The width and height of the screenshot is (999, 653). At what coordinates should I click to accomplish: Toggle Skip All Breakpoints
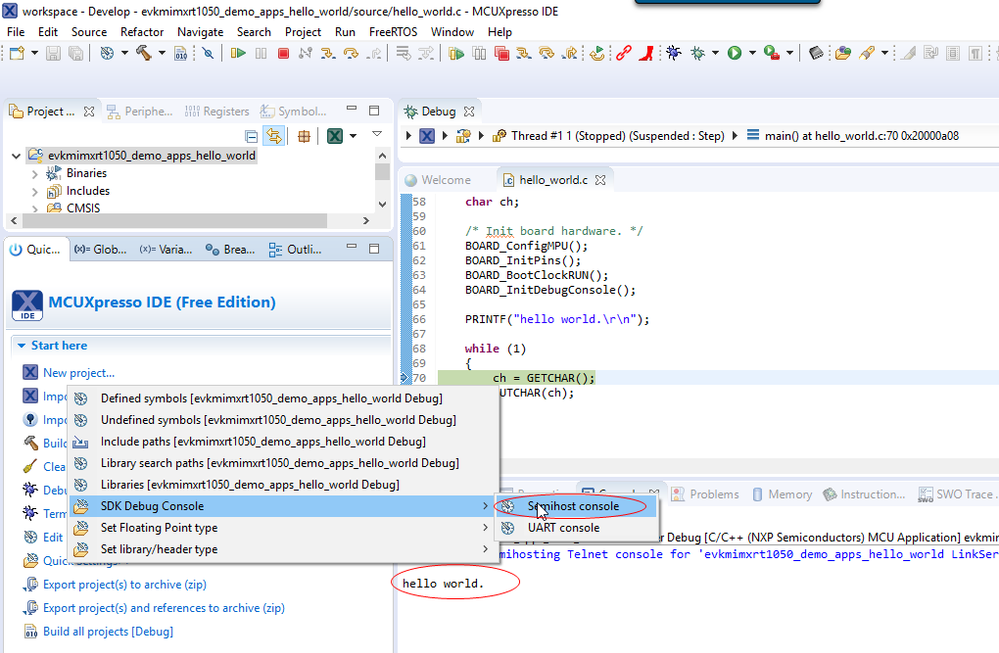[208, 54]
